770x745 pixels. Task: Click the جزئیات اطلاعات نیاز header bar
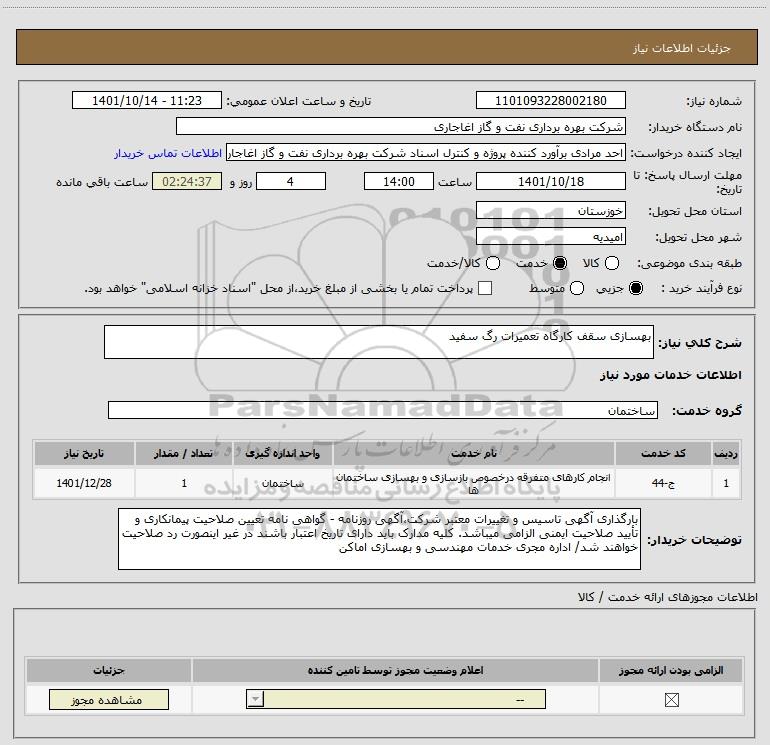387,47
